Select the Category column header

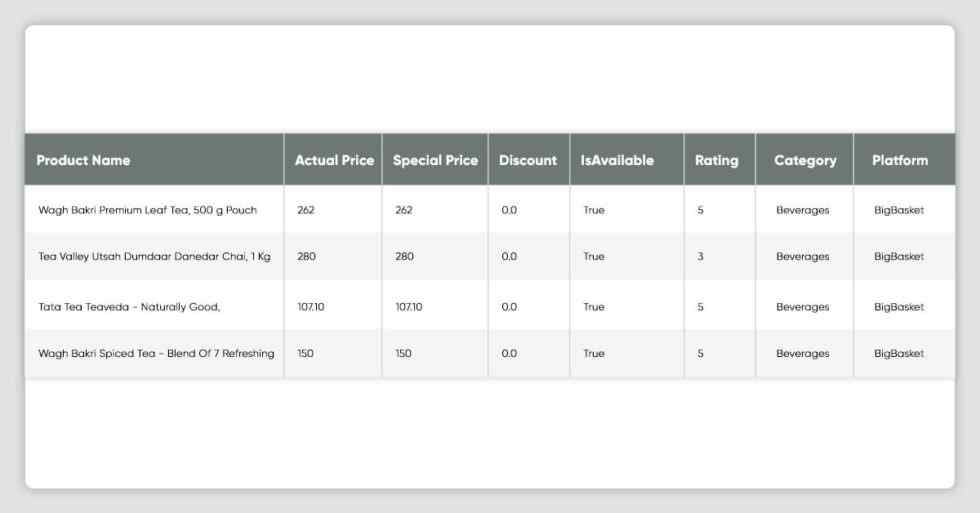click(x=805, y=161)
